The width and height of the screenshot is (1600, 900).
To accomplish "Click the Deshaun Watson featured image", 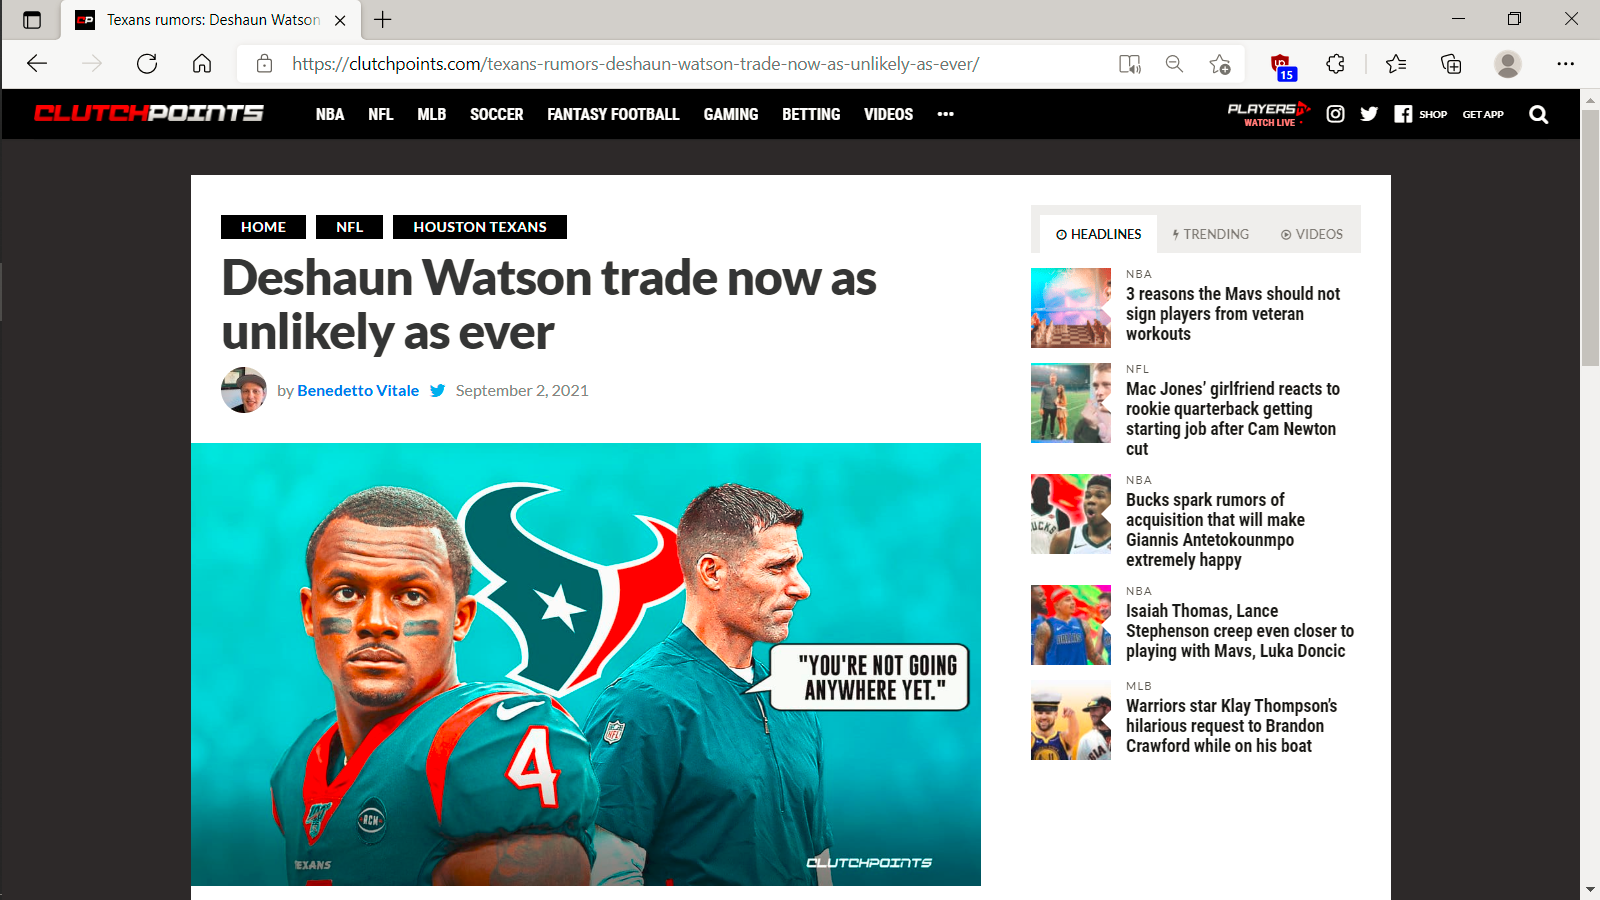I will pos(586,664).
